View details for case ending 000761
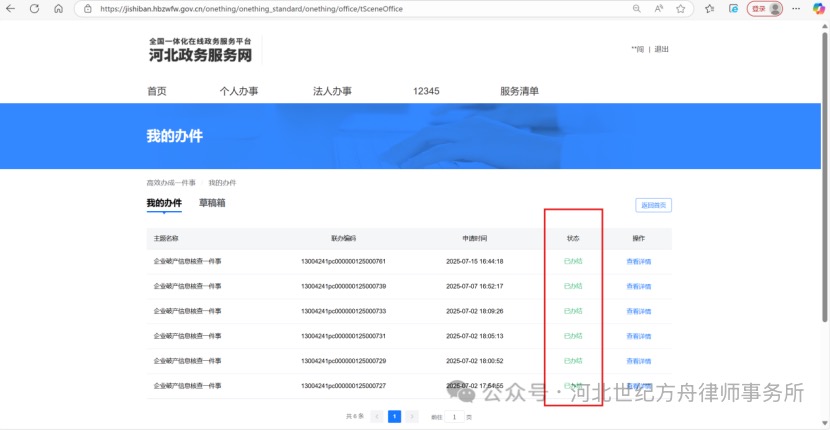 click(x=638, y=262)
